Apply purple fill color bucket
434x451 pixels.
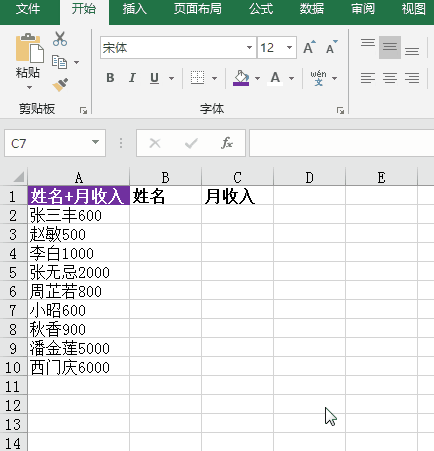(x=241, y=78)
